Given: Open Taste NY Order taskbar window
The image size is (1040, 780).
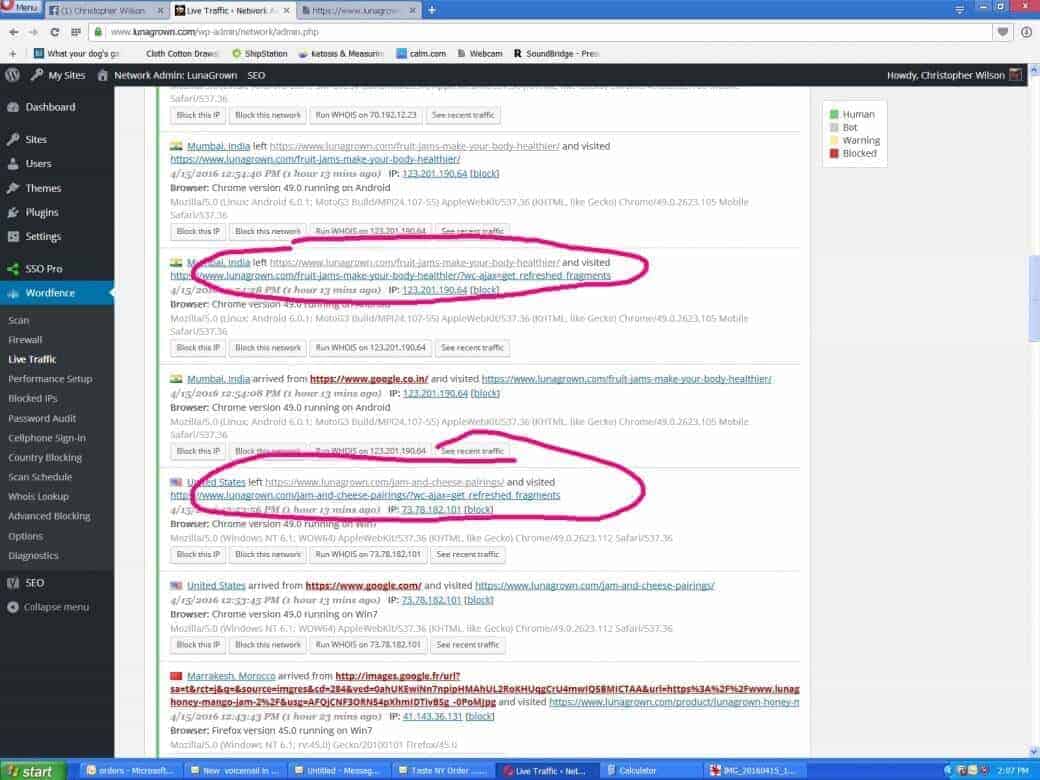Looking at the screenshot, I should (442, 771).
